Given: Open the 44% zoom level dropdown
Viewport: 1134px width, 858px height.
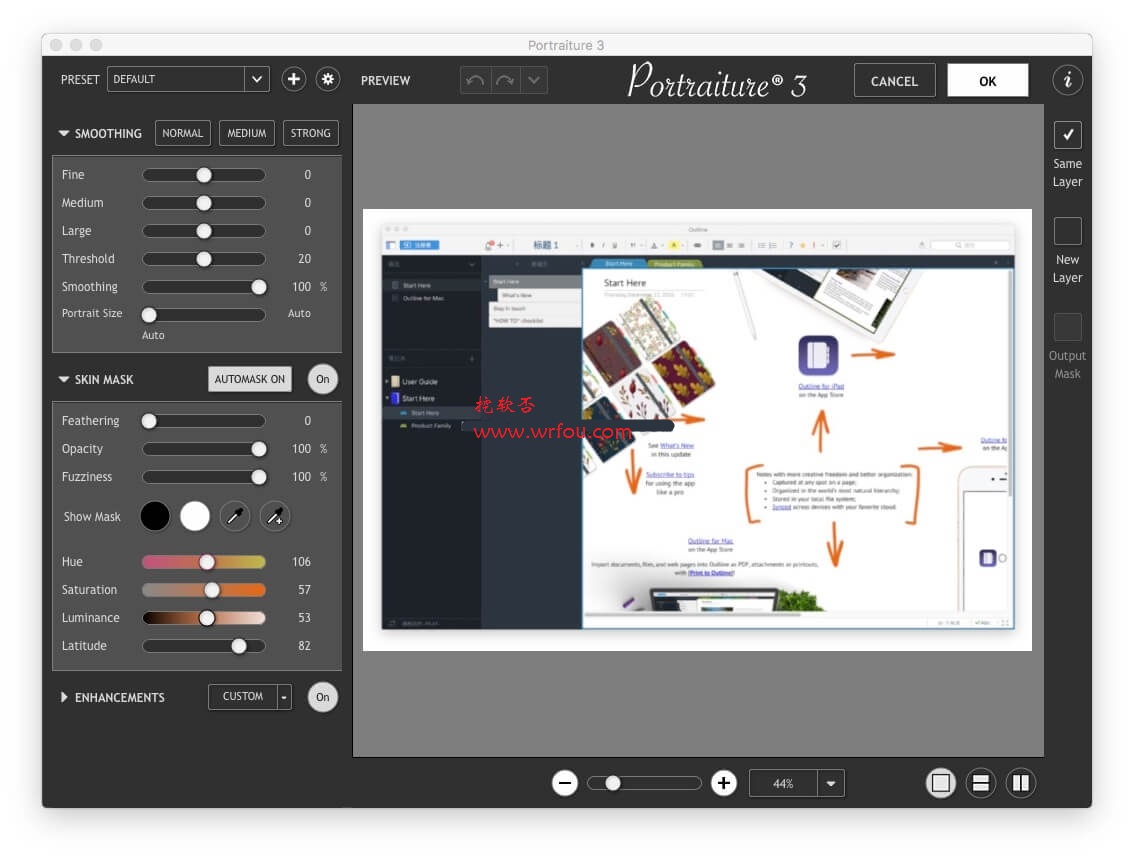Looking at the screenshot, I should coord(831,783).
